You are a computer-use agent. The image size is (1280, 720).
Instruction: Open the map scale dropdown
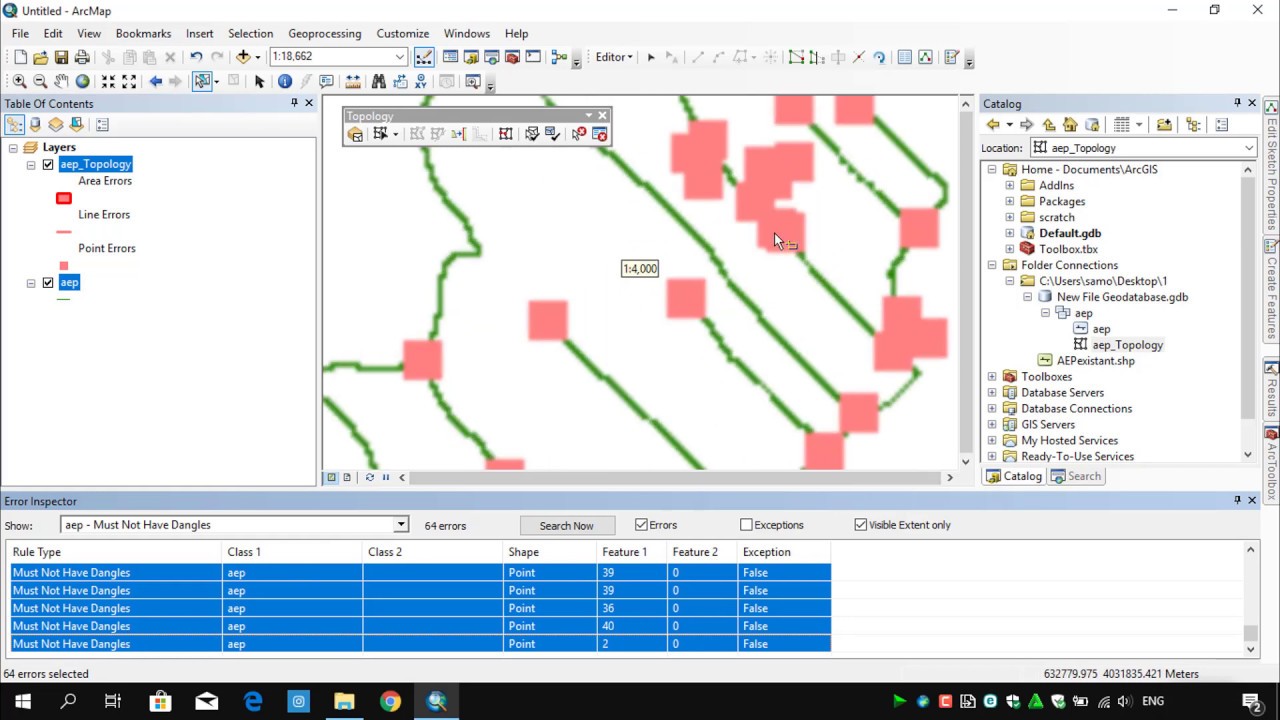tap(400, 57)
